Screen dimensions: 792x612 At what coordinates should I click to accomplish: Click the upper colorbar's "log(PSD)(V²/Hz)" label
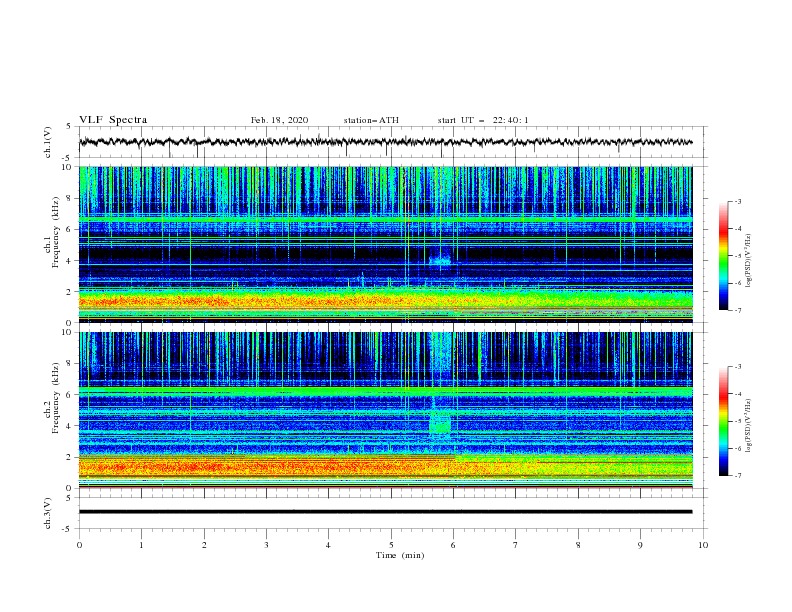coord(748,261)
